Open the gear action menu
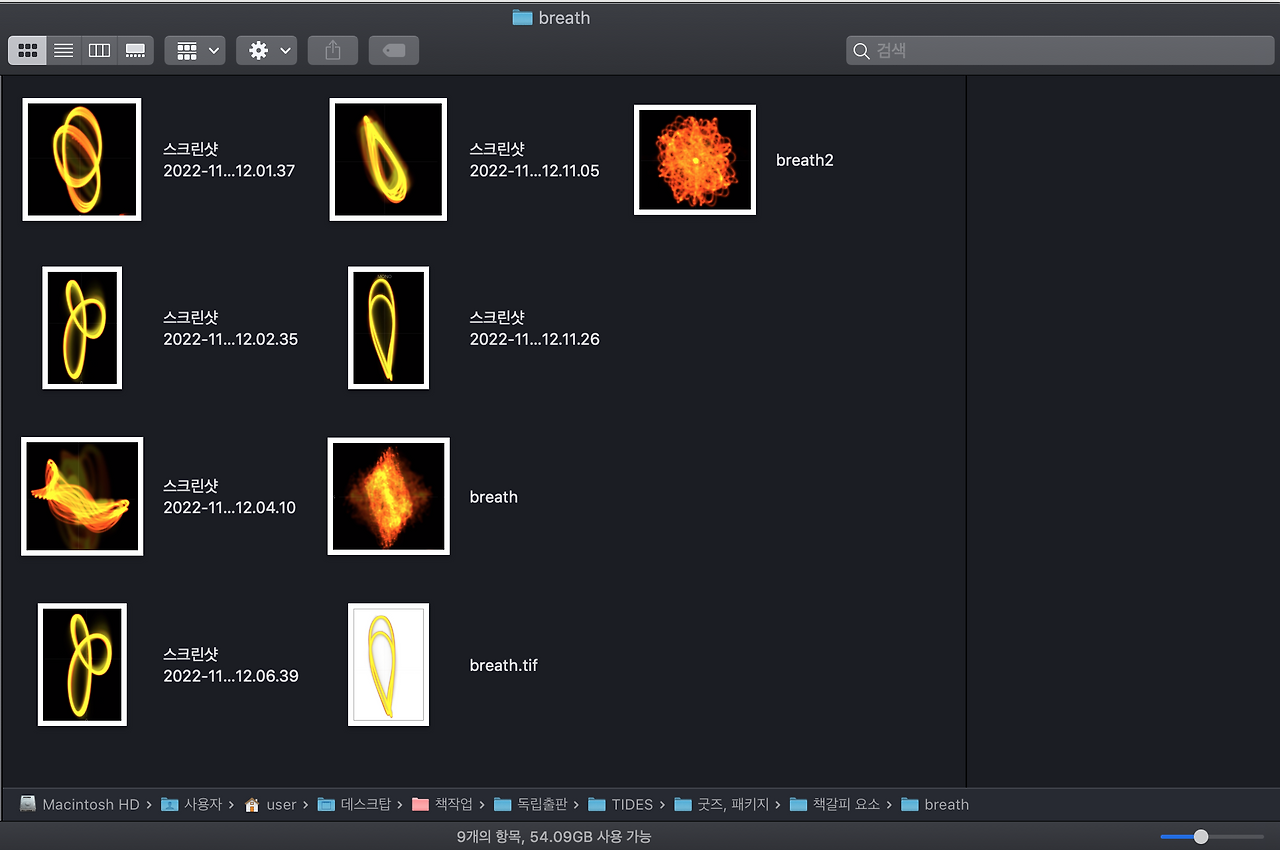Image resolution: width=1280 pixels, height=850 pixels. [x=267, y=50]
